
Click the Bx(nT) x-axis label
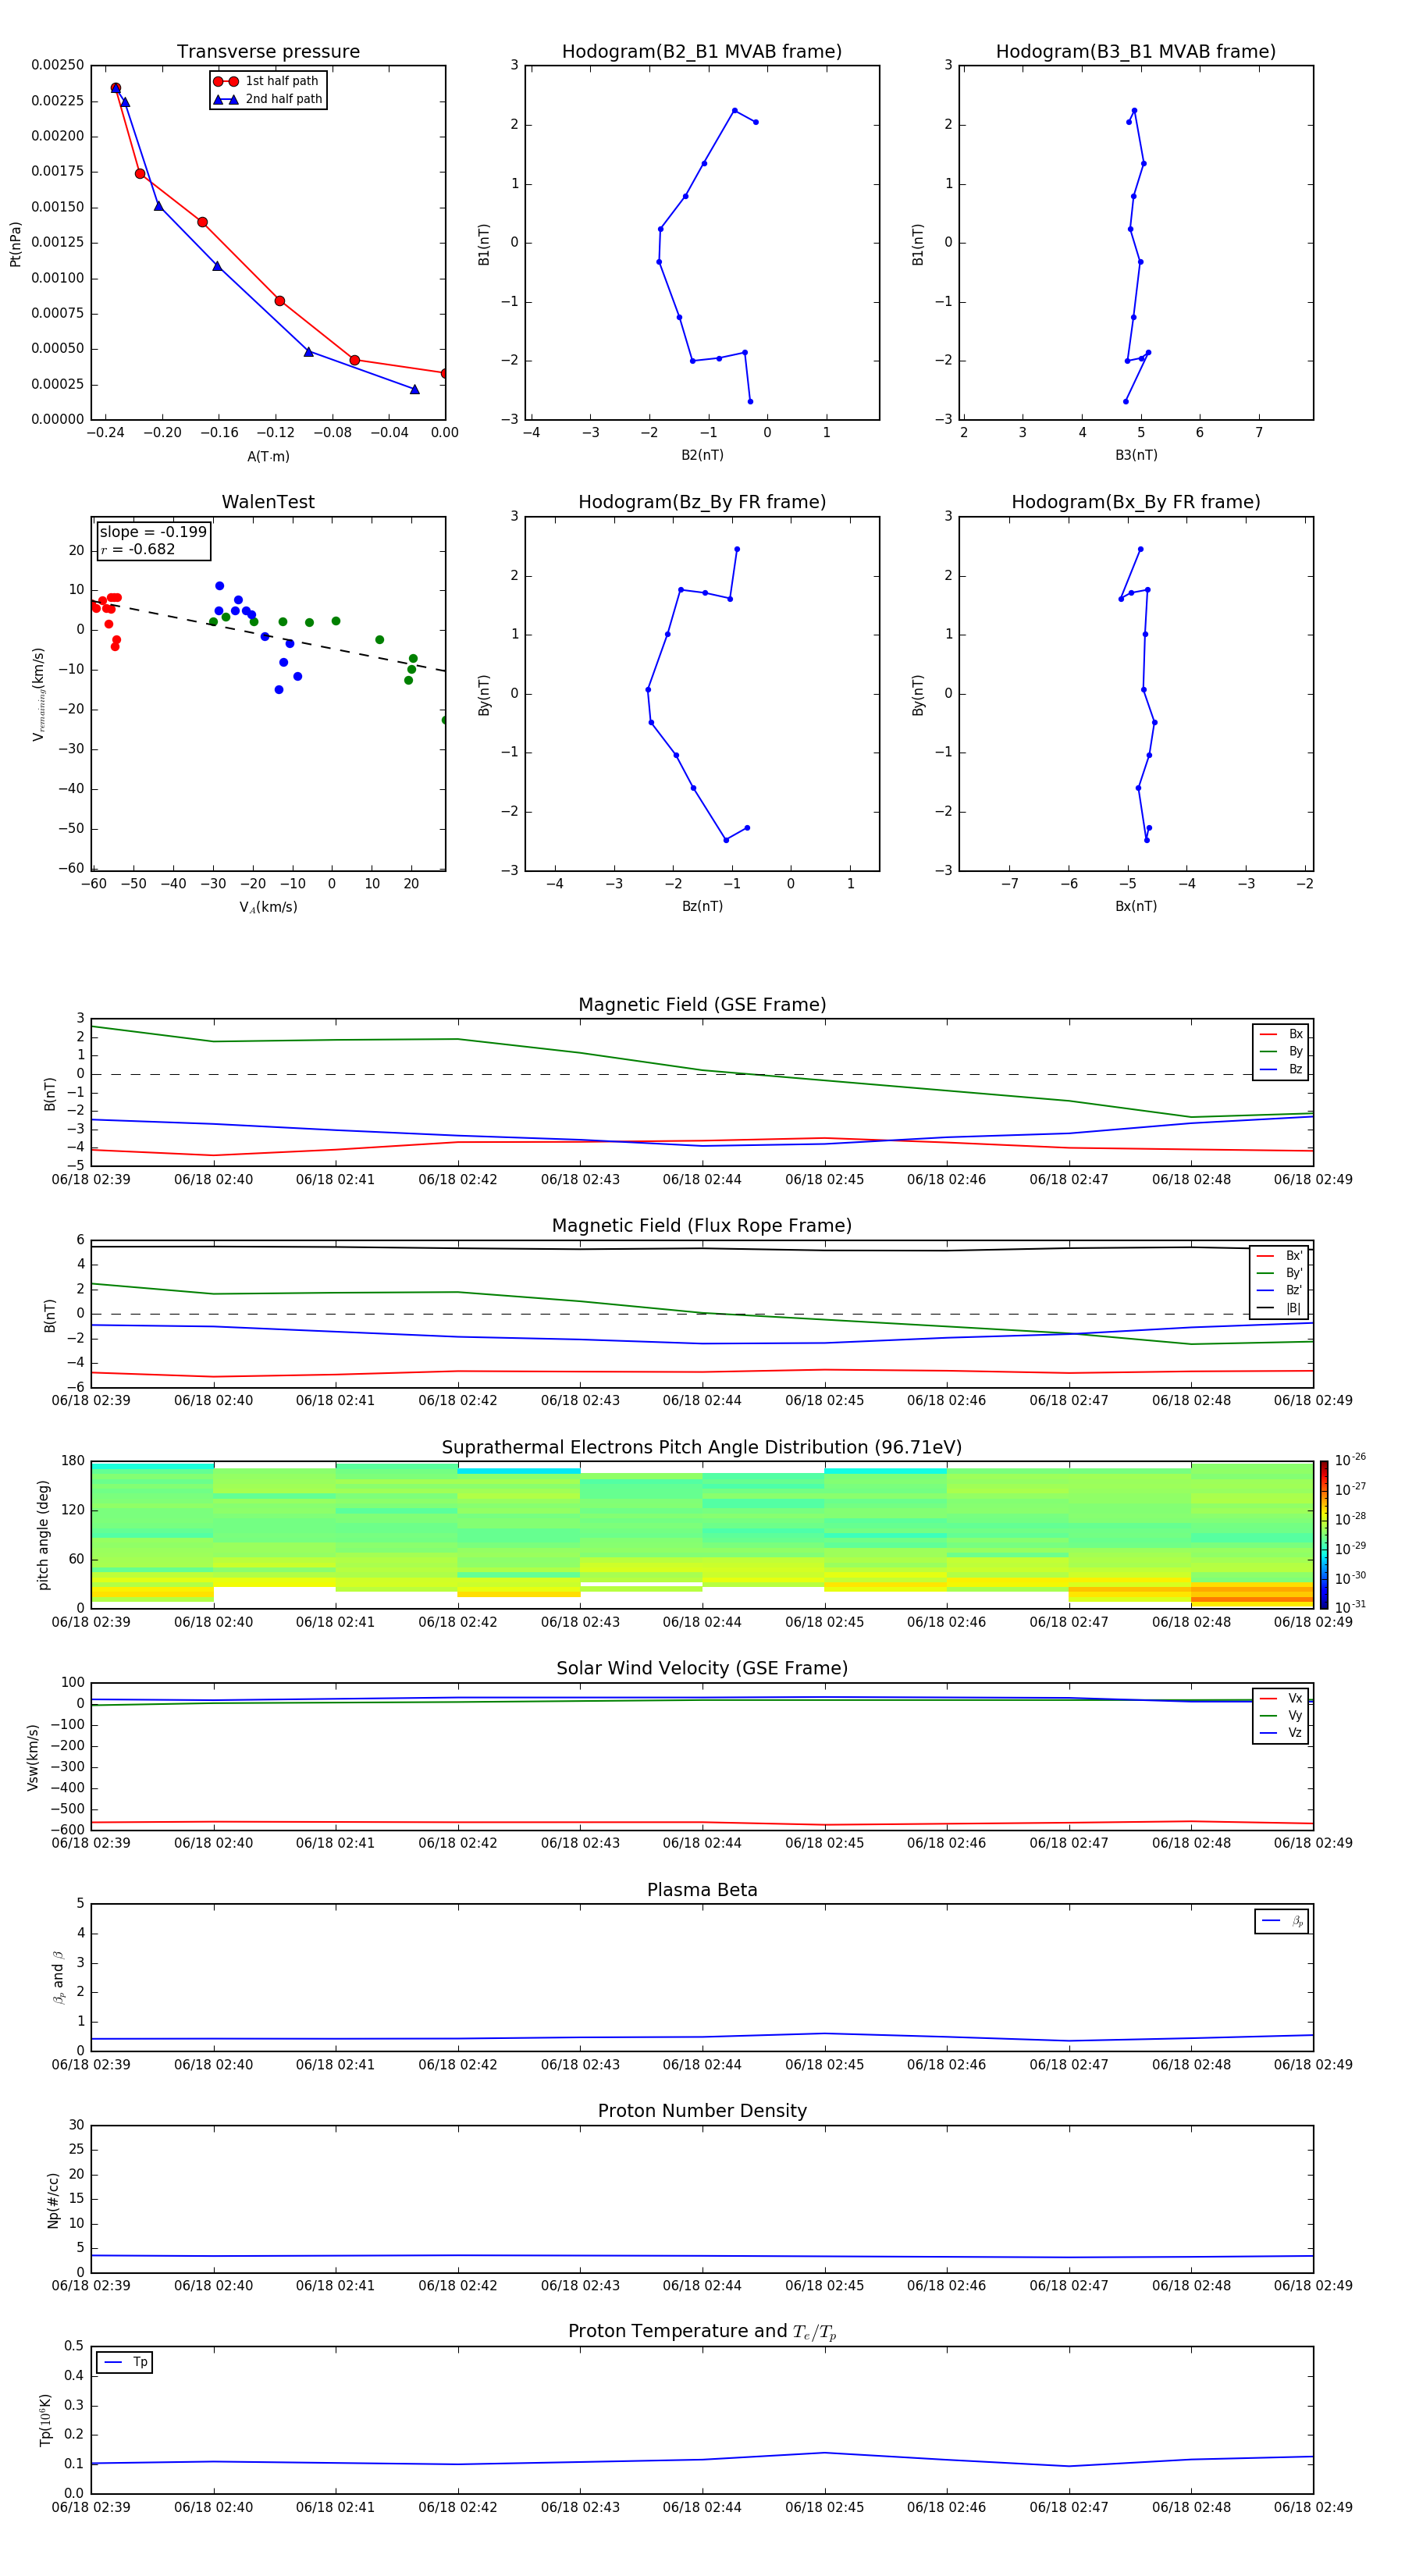coord(1136,906)
